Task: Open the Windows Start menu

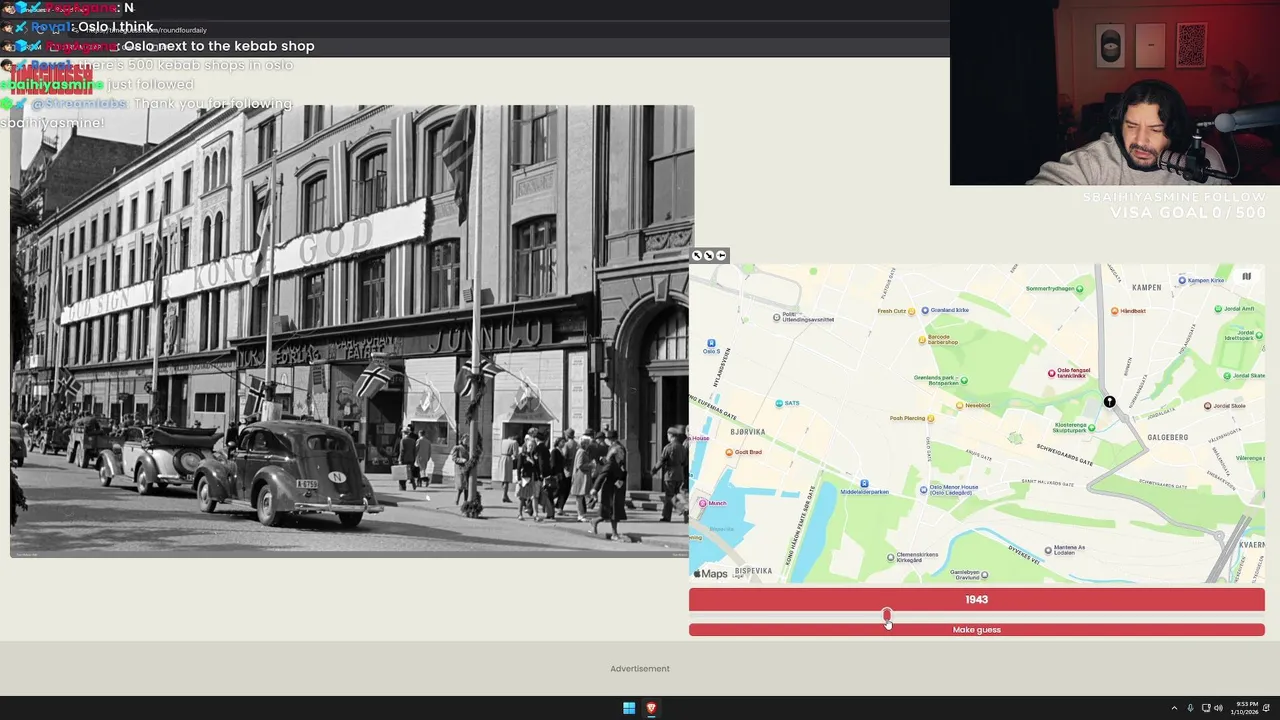Action: (x=629, y=708)
